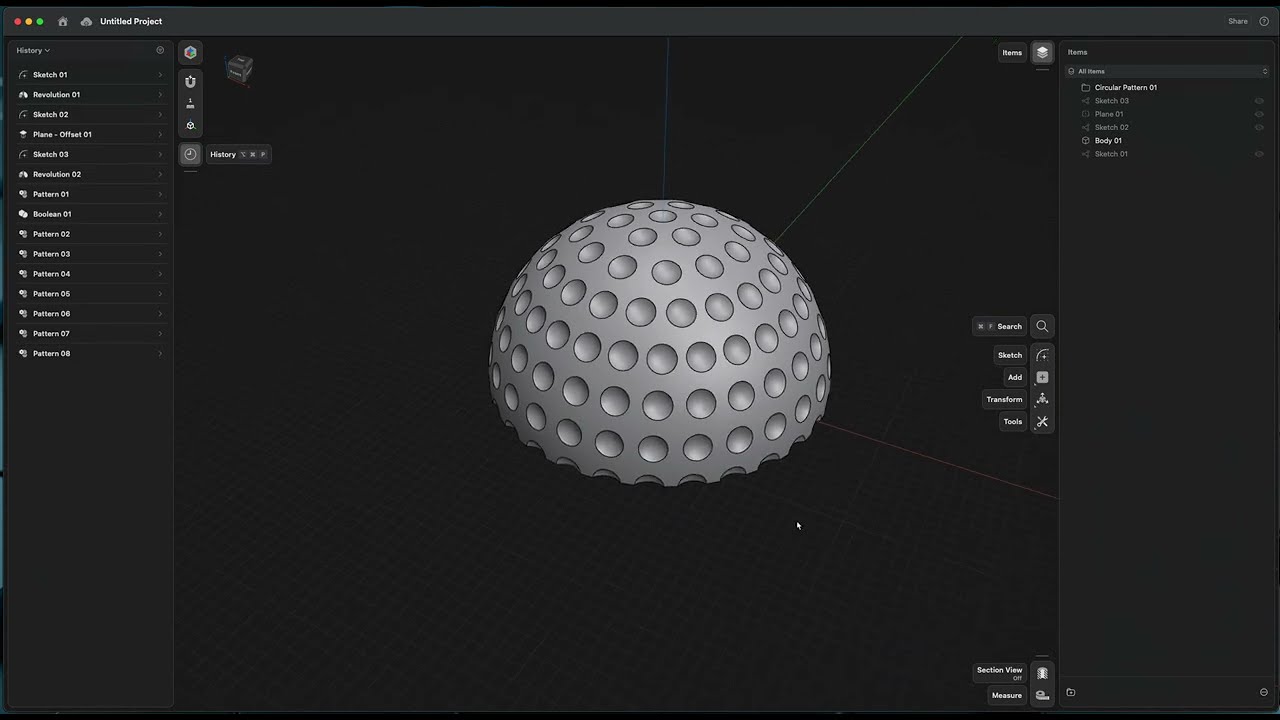Select Pattern 05 in the history list
This screenshot has height=720, width=1280.
pyautogui.click(x=91, y=294)
